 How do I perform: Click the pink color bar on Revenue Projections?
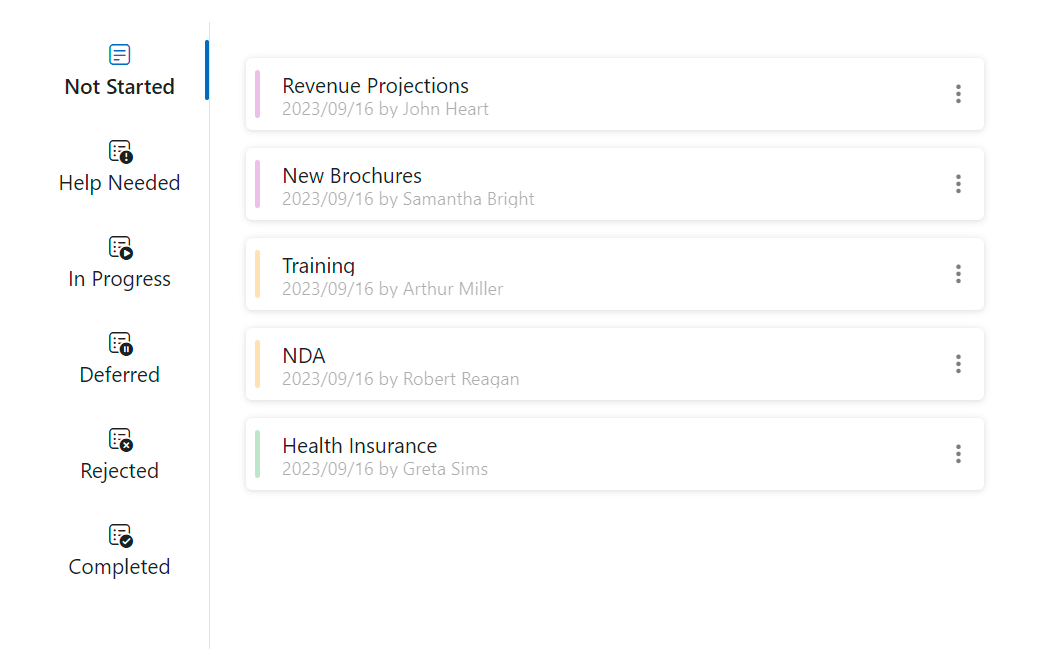point(258,94)
